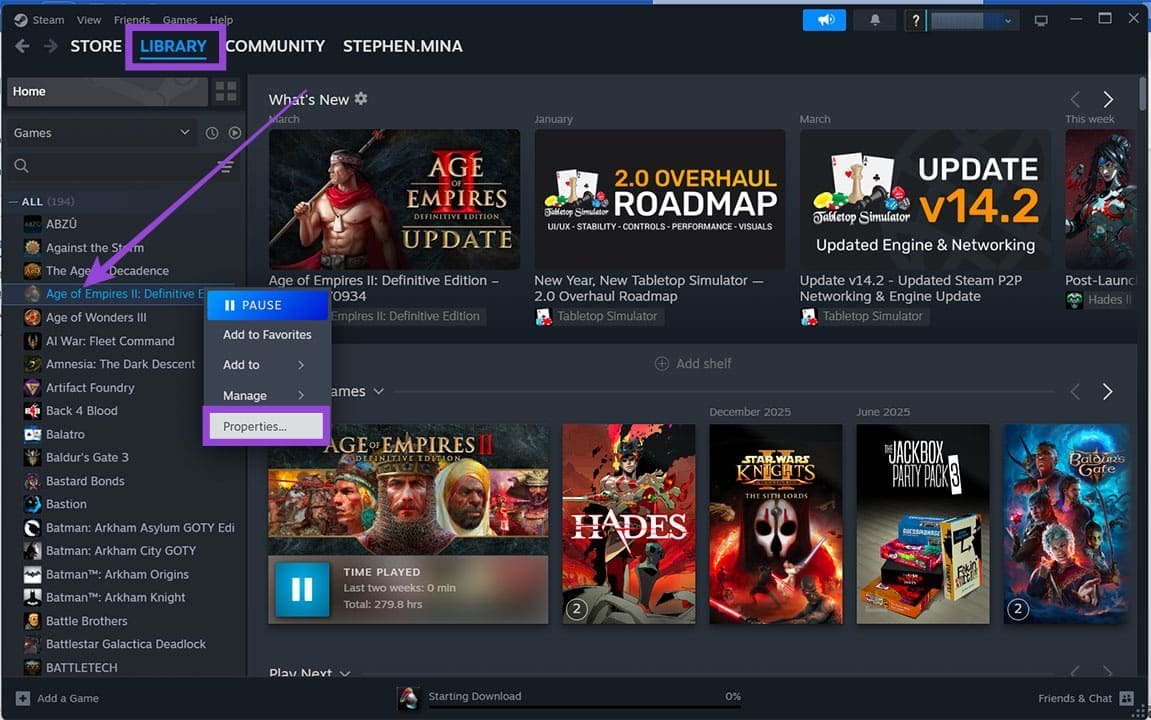Viewport: 1151px width, 720px height.
Task: Enter Big Picture Mode via the monitor icon
Action: click(1041, 20)
